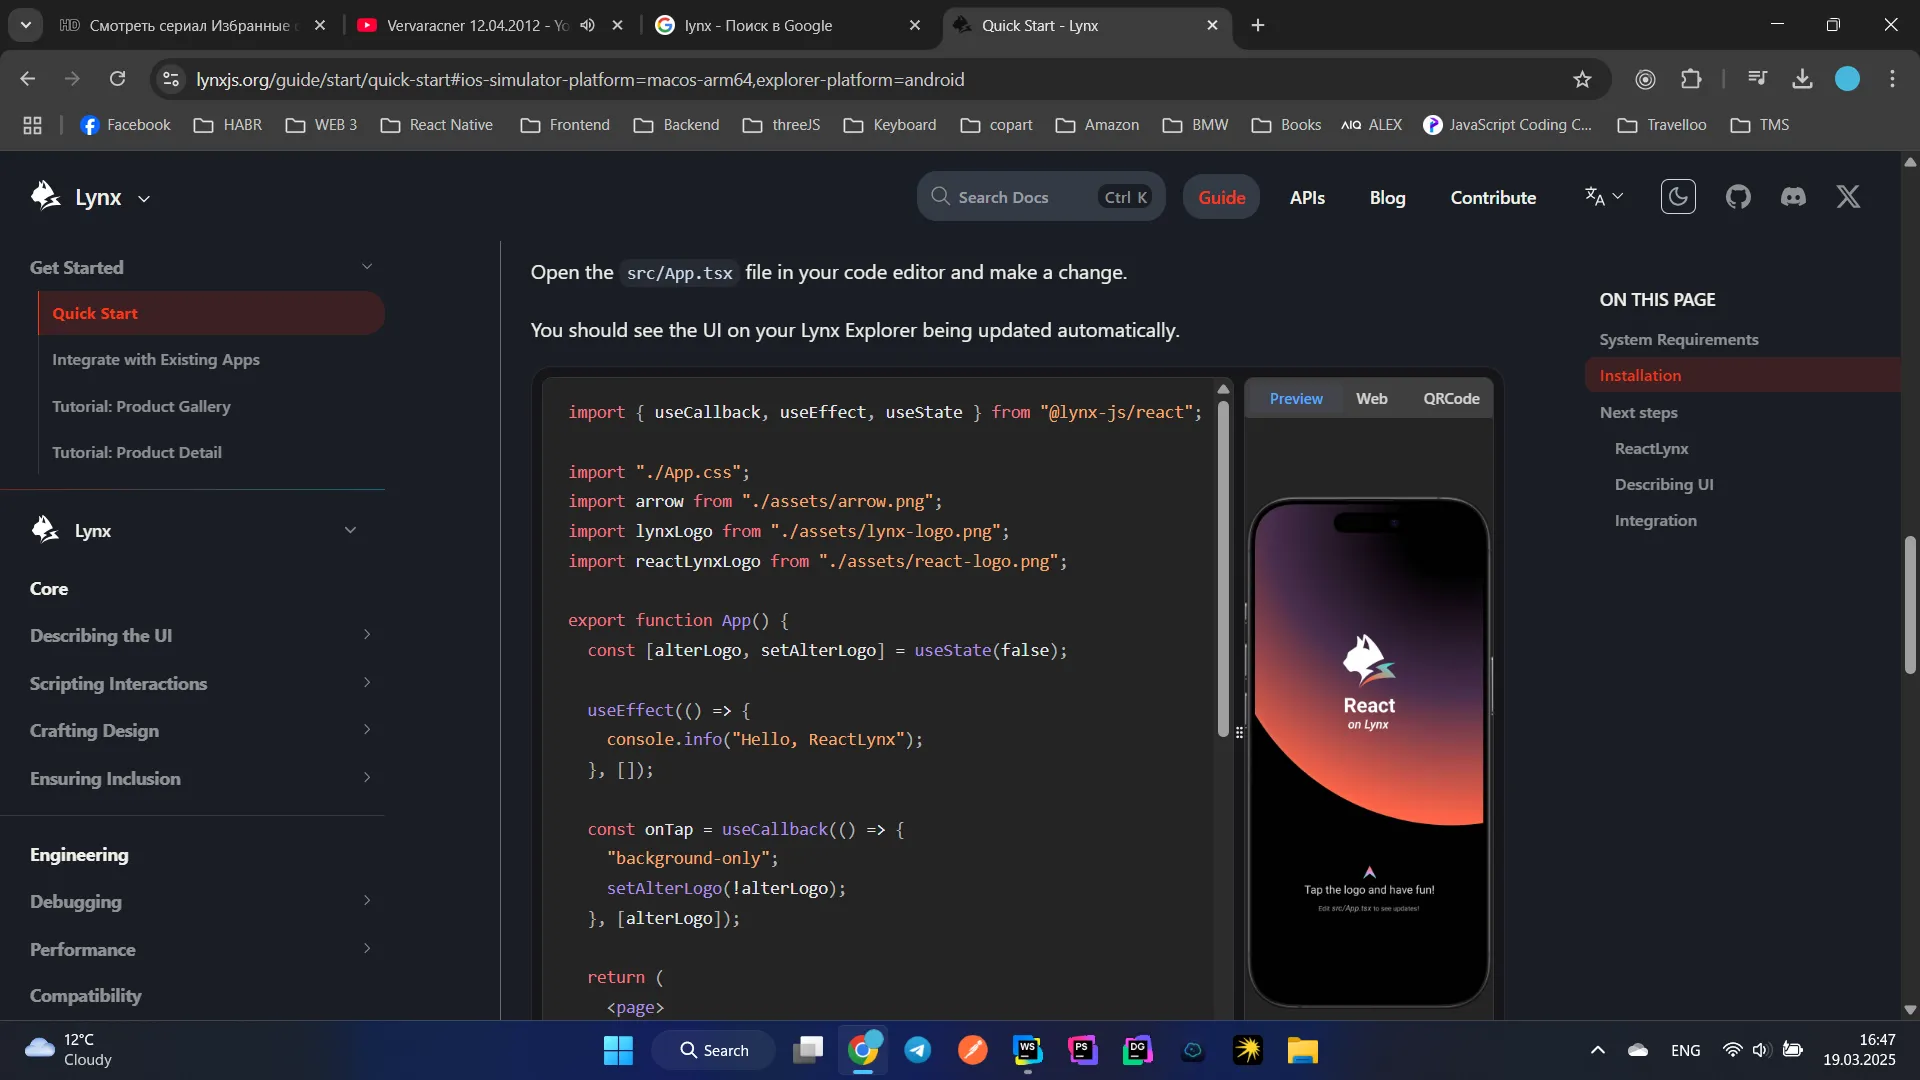This screenshot has height=1080, width=1920.
Task: Expand the Debugging sidebar section
Action: [366, 901]
